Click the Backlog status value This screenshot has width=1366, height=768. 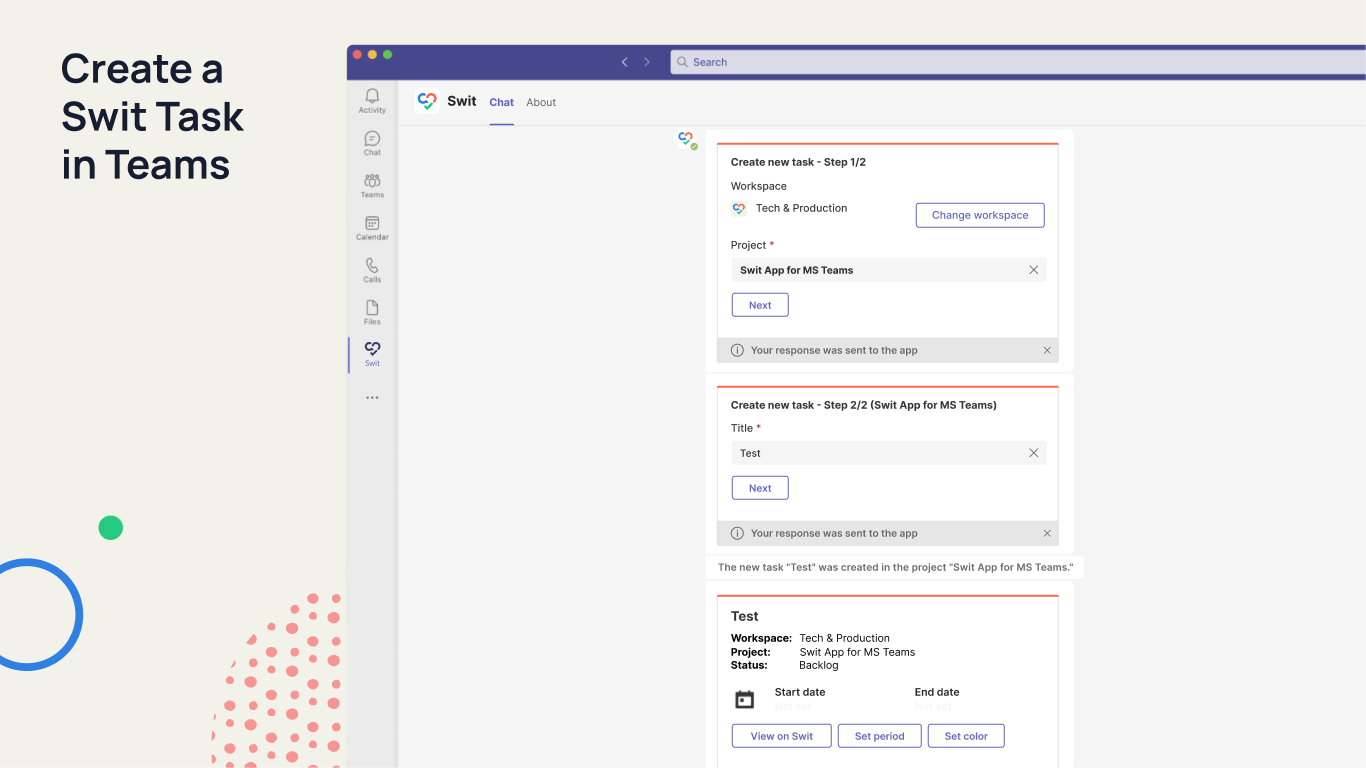[819, 665]
